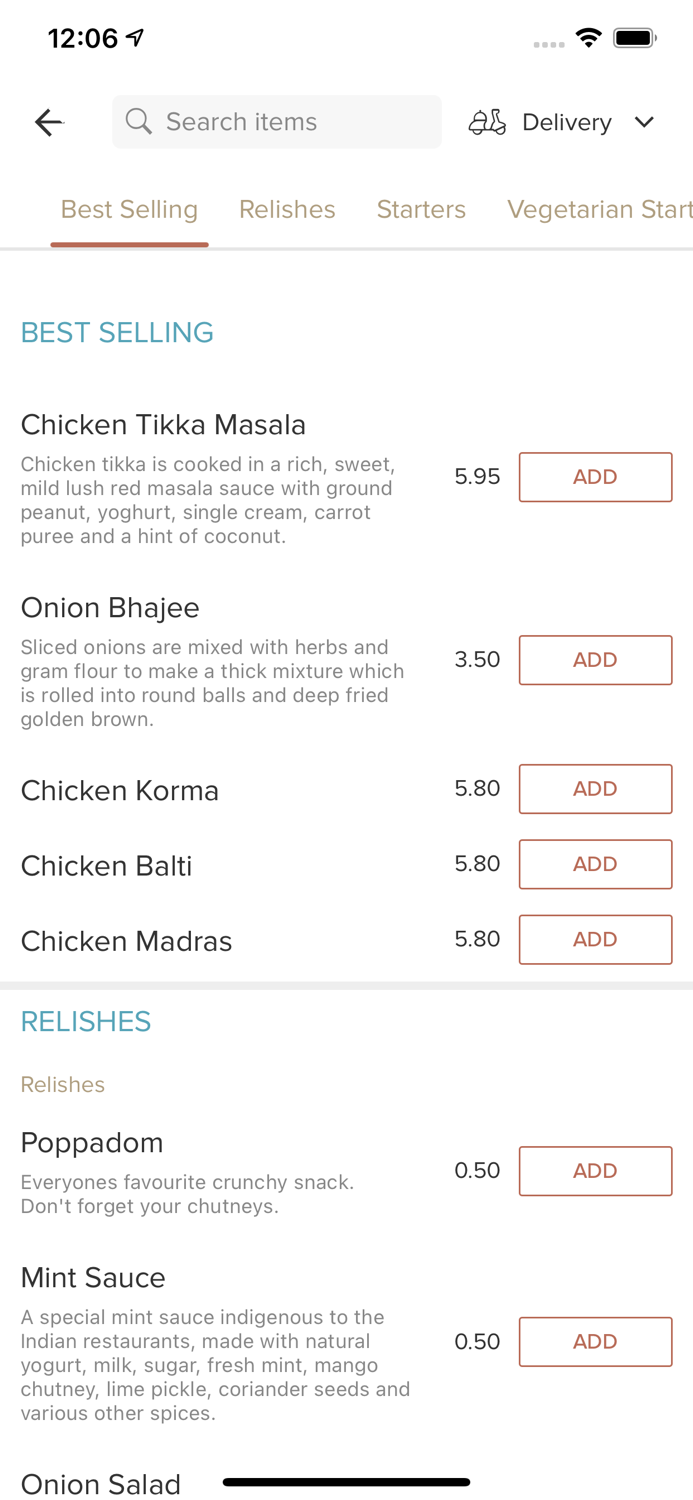Tap the Wi-Fi icon in the status bar
The width and height of the screenshot is (693, 1500).
coord(588,37)
